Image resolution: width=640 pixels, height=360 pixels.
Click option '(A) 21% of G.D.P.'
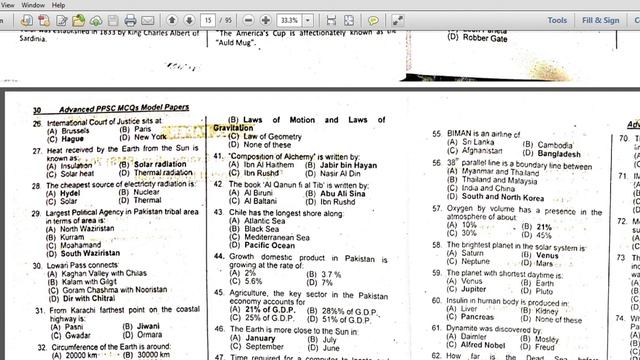[x=262, y=309]
